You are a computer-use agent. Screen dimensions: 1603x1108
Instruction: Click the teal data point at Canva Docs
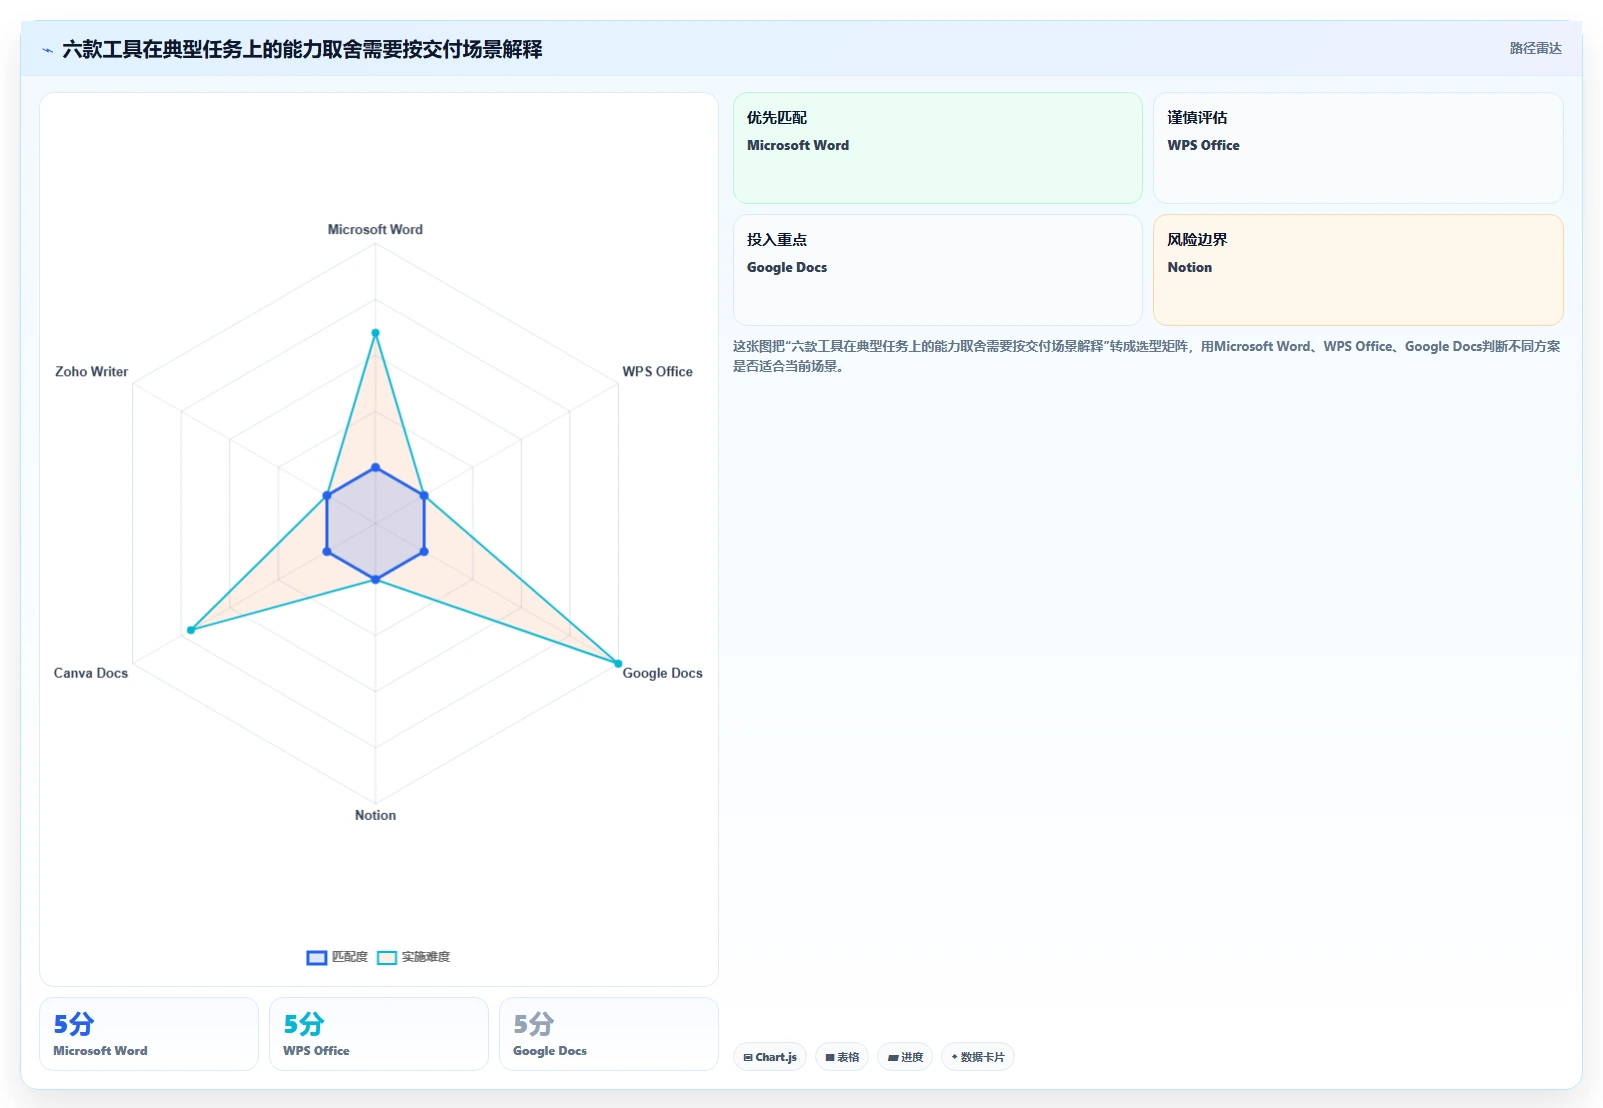point(191,630)
